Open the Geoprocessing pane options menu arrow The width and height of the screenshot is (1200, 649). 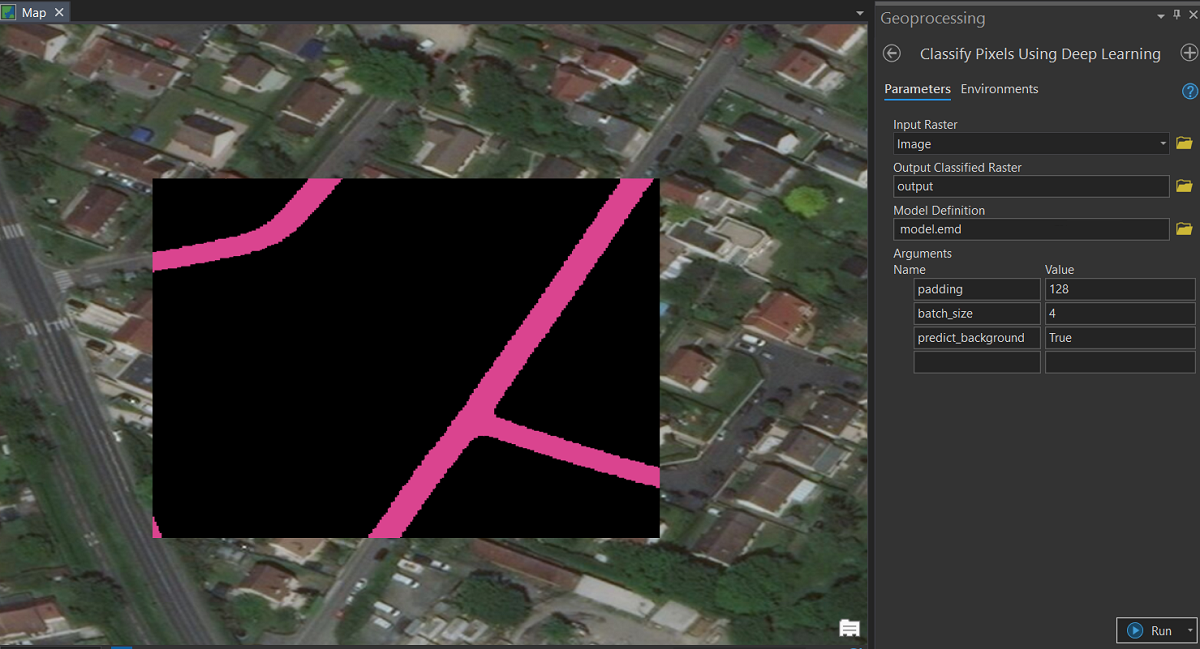click(x=1160, y=16)
